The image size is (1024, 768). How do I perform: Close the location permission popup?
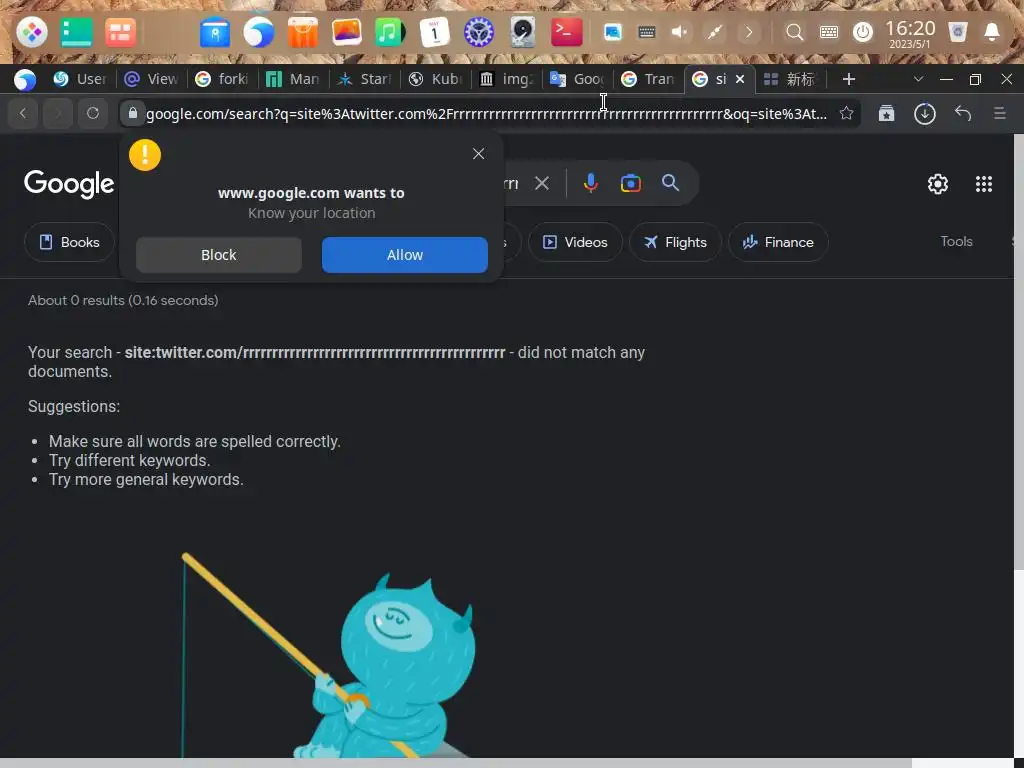click(x=479, y=153)
